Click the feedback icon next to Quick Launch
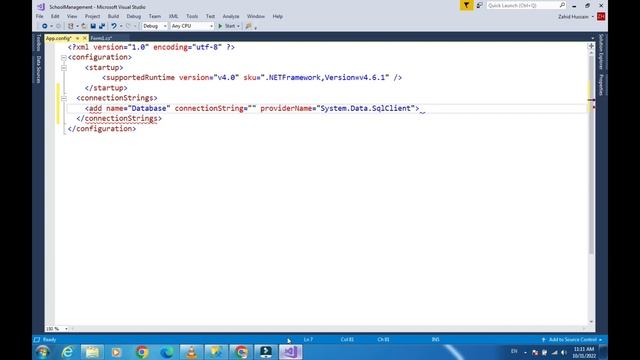The height and width of the screenshot is (360, 640). pyautogui.click(x=480, y=5)
